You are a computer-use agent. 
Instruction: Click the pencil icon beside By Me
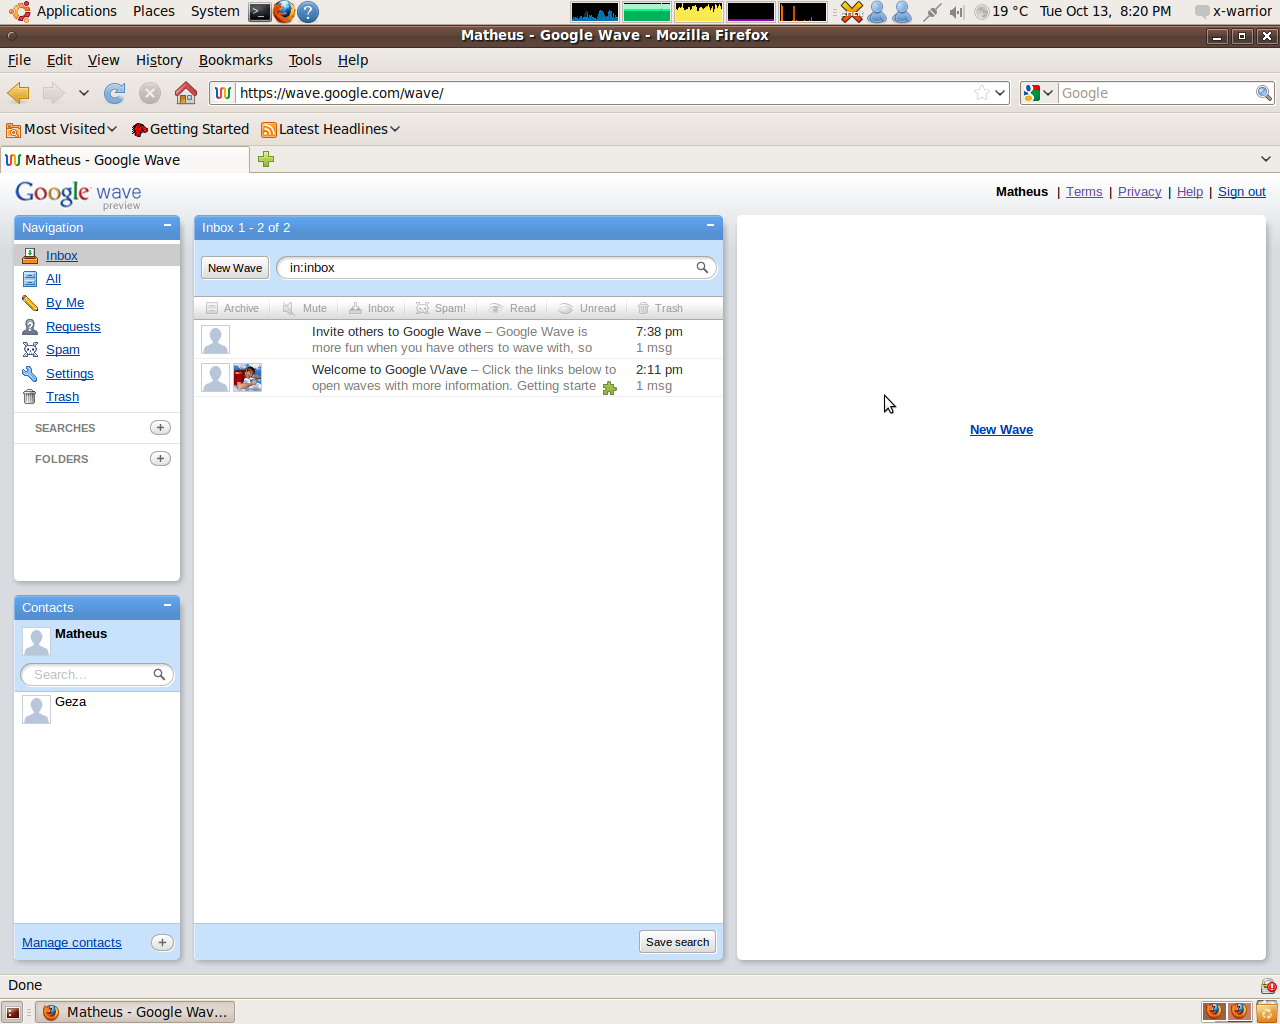coord(30,303)
